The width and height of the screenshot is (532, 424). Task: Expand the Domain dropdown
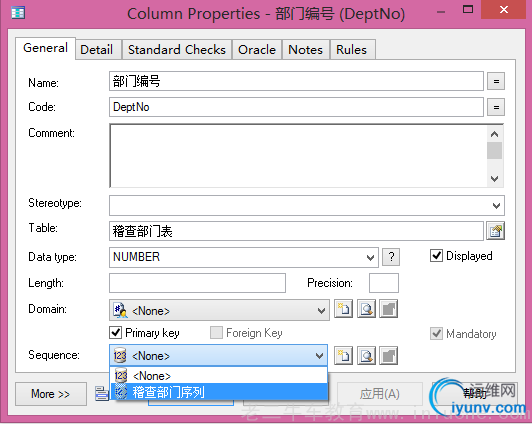click(x=321, y=310)
